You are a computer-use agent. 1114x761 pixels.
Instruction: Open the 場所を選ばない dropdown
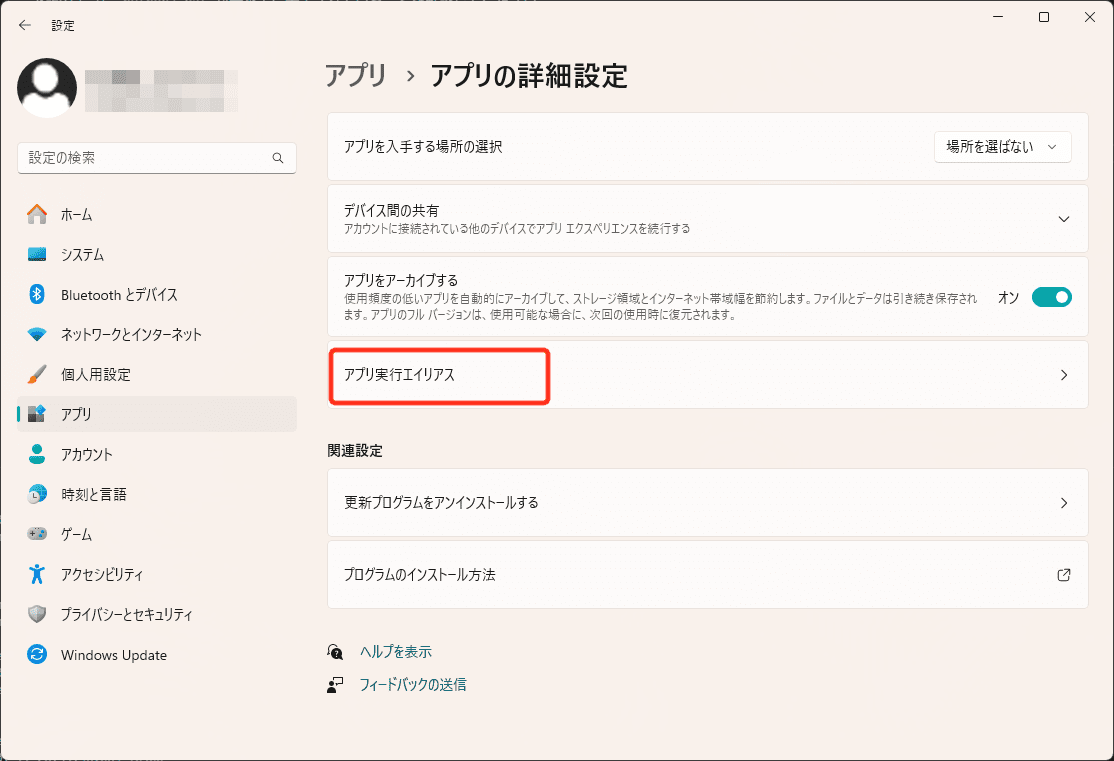click(1002, 146)
